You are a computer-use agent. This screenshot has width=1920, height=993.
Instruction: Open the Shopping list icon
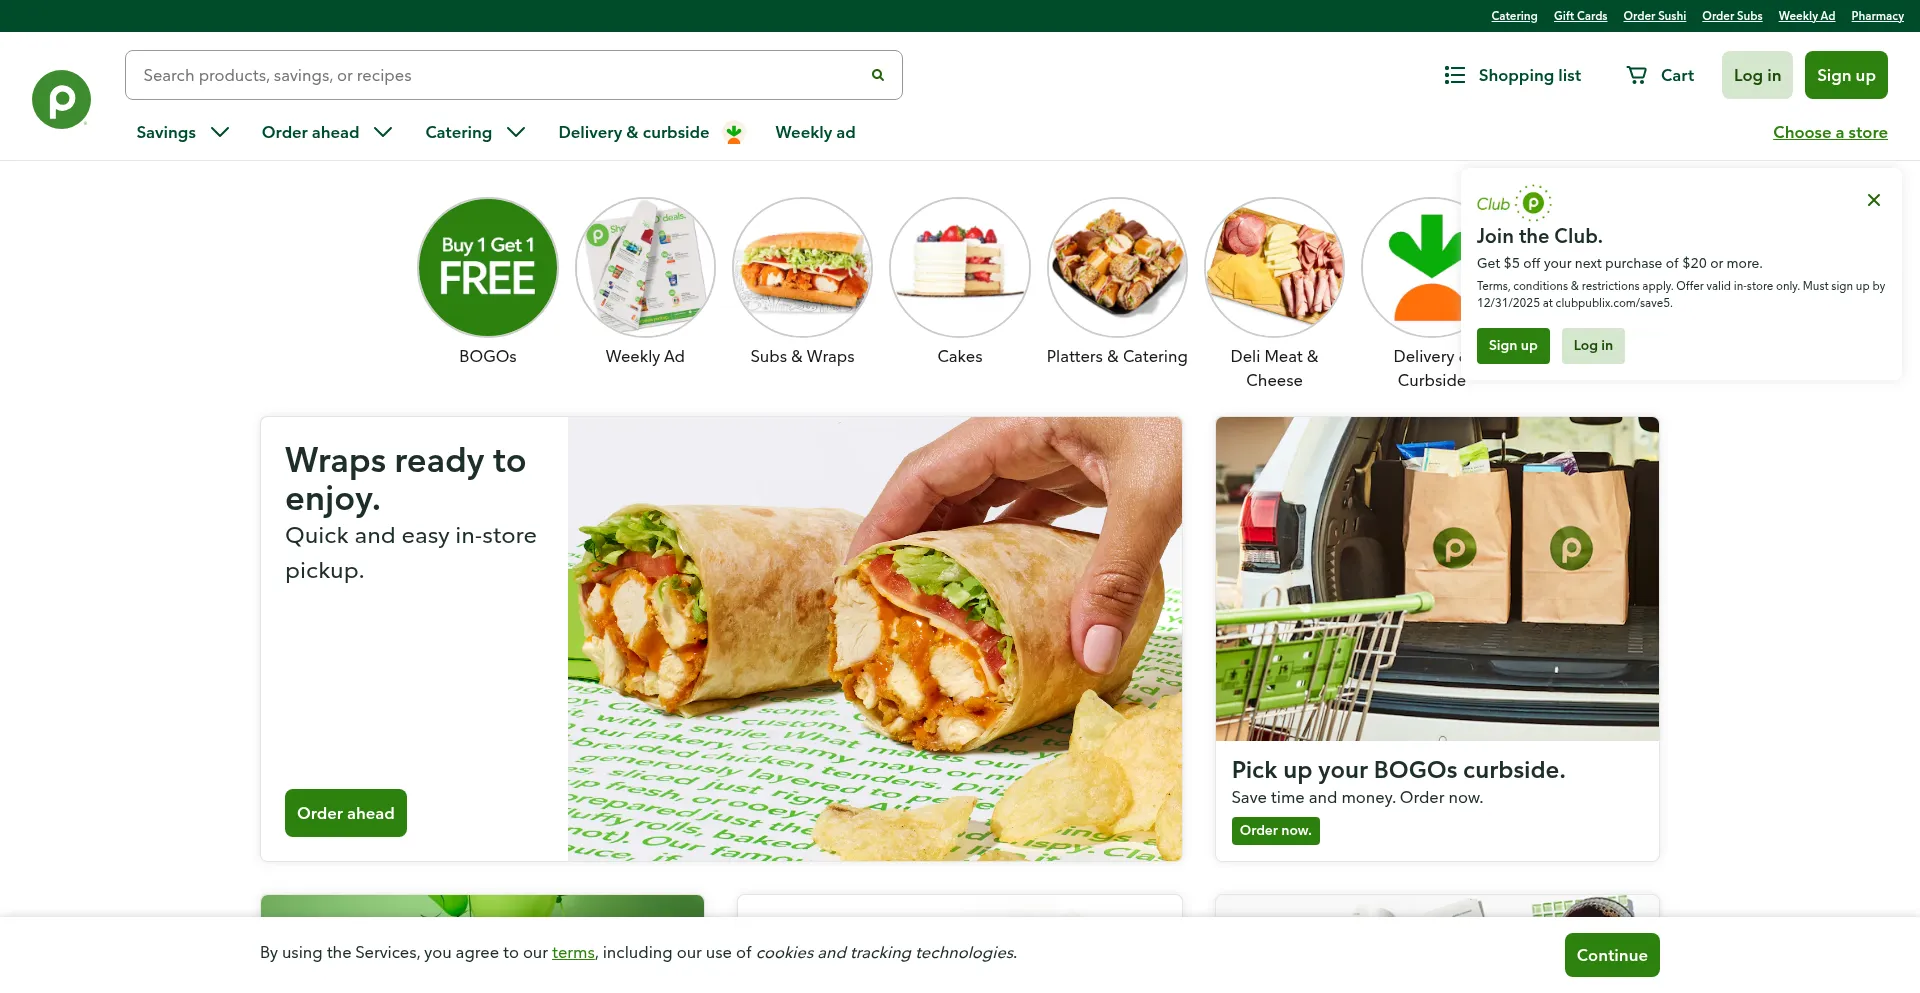coord(1454,75)
